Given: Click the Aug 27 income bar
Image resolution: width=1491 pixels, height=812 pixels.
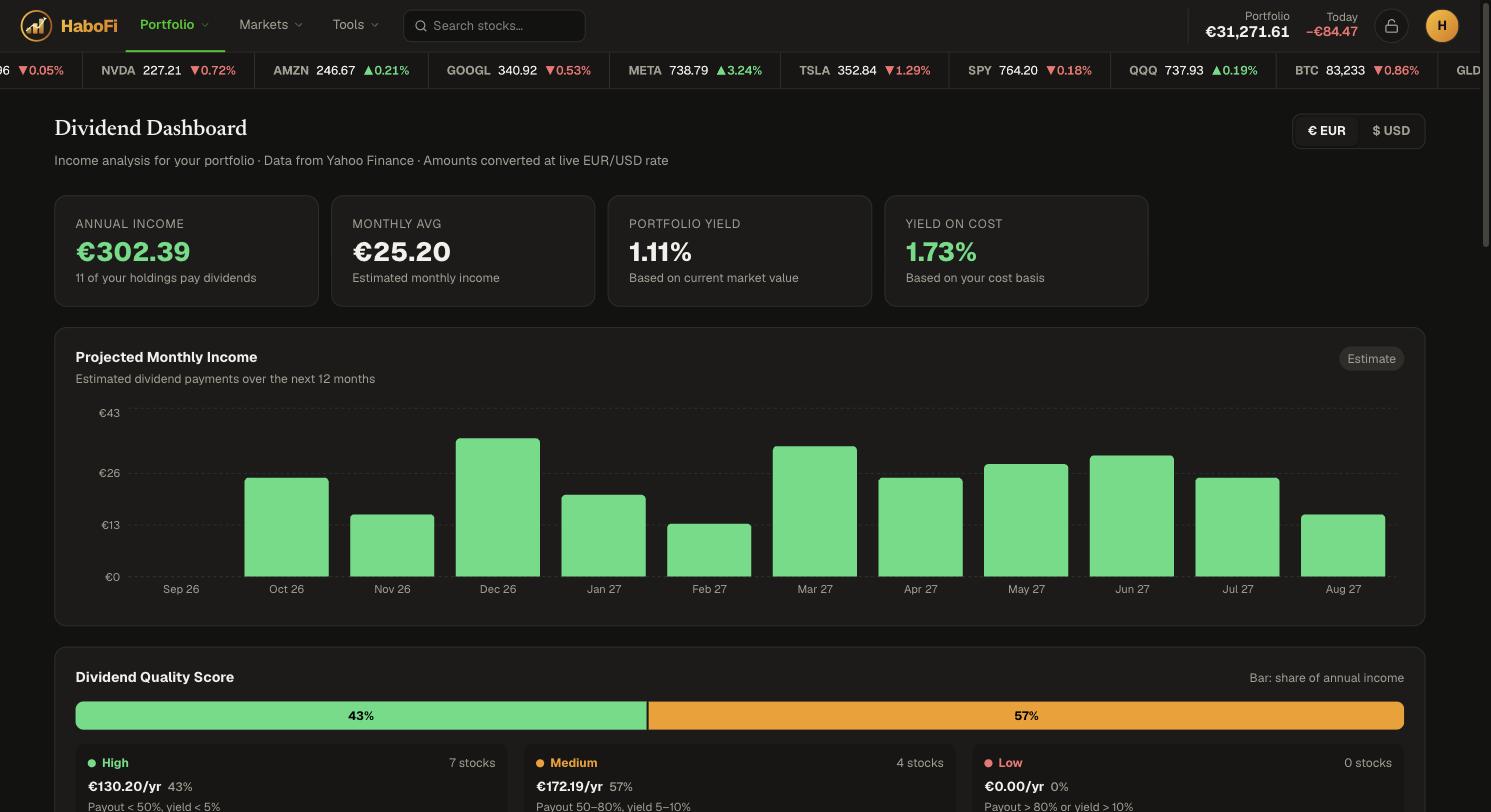Looking at the screenshot, I should pyautogui.click(x=1343, y=546).
